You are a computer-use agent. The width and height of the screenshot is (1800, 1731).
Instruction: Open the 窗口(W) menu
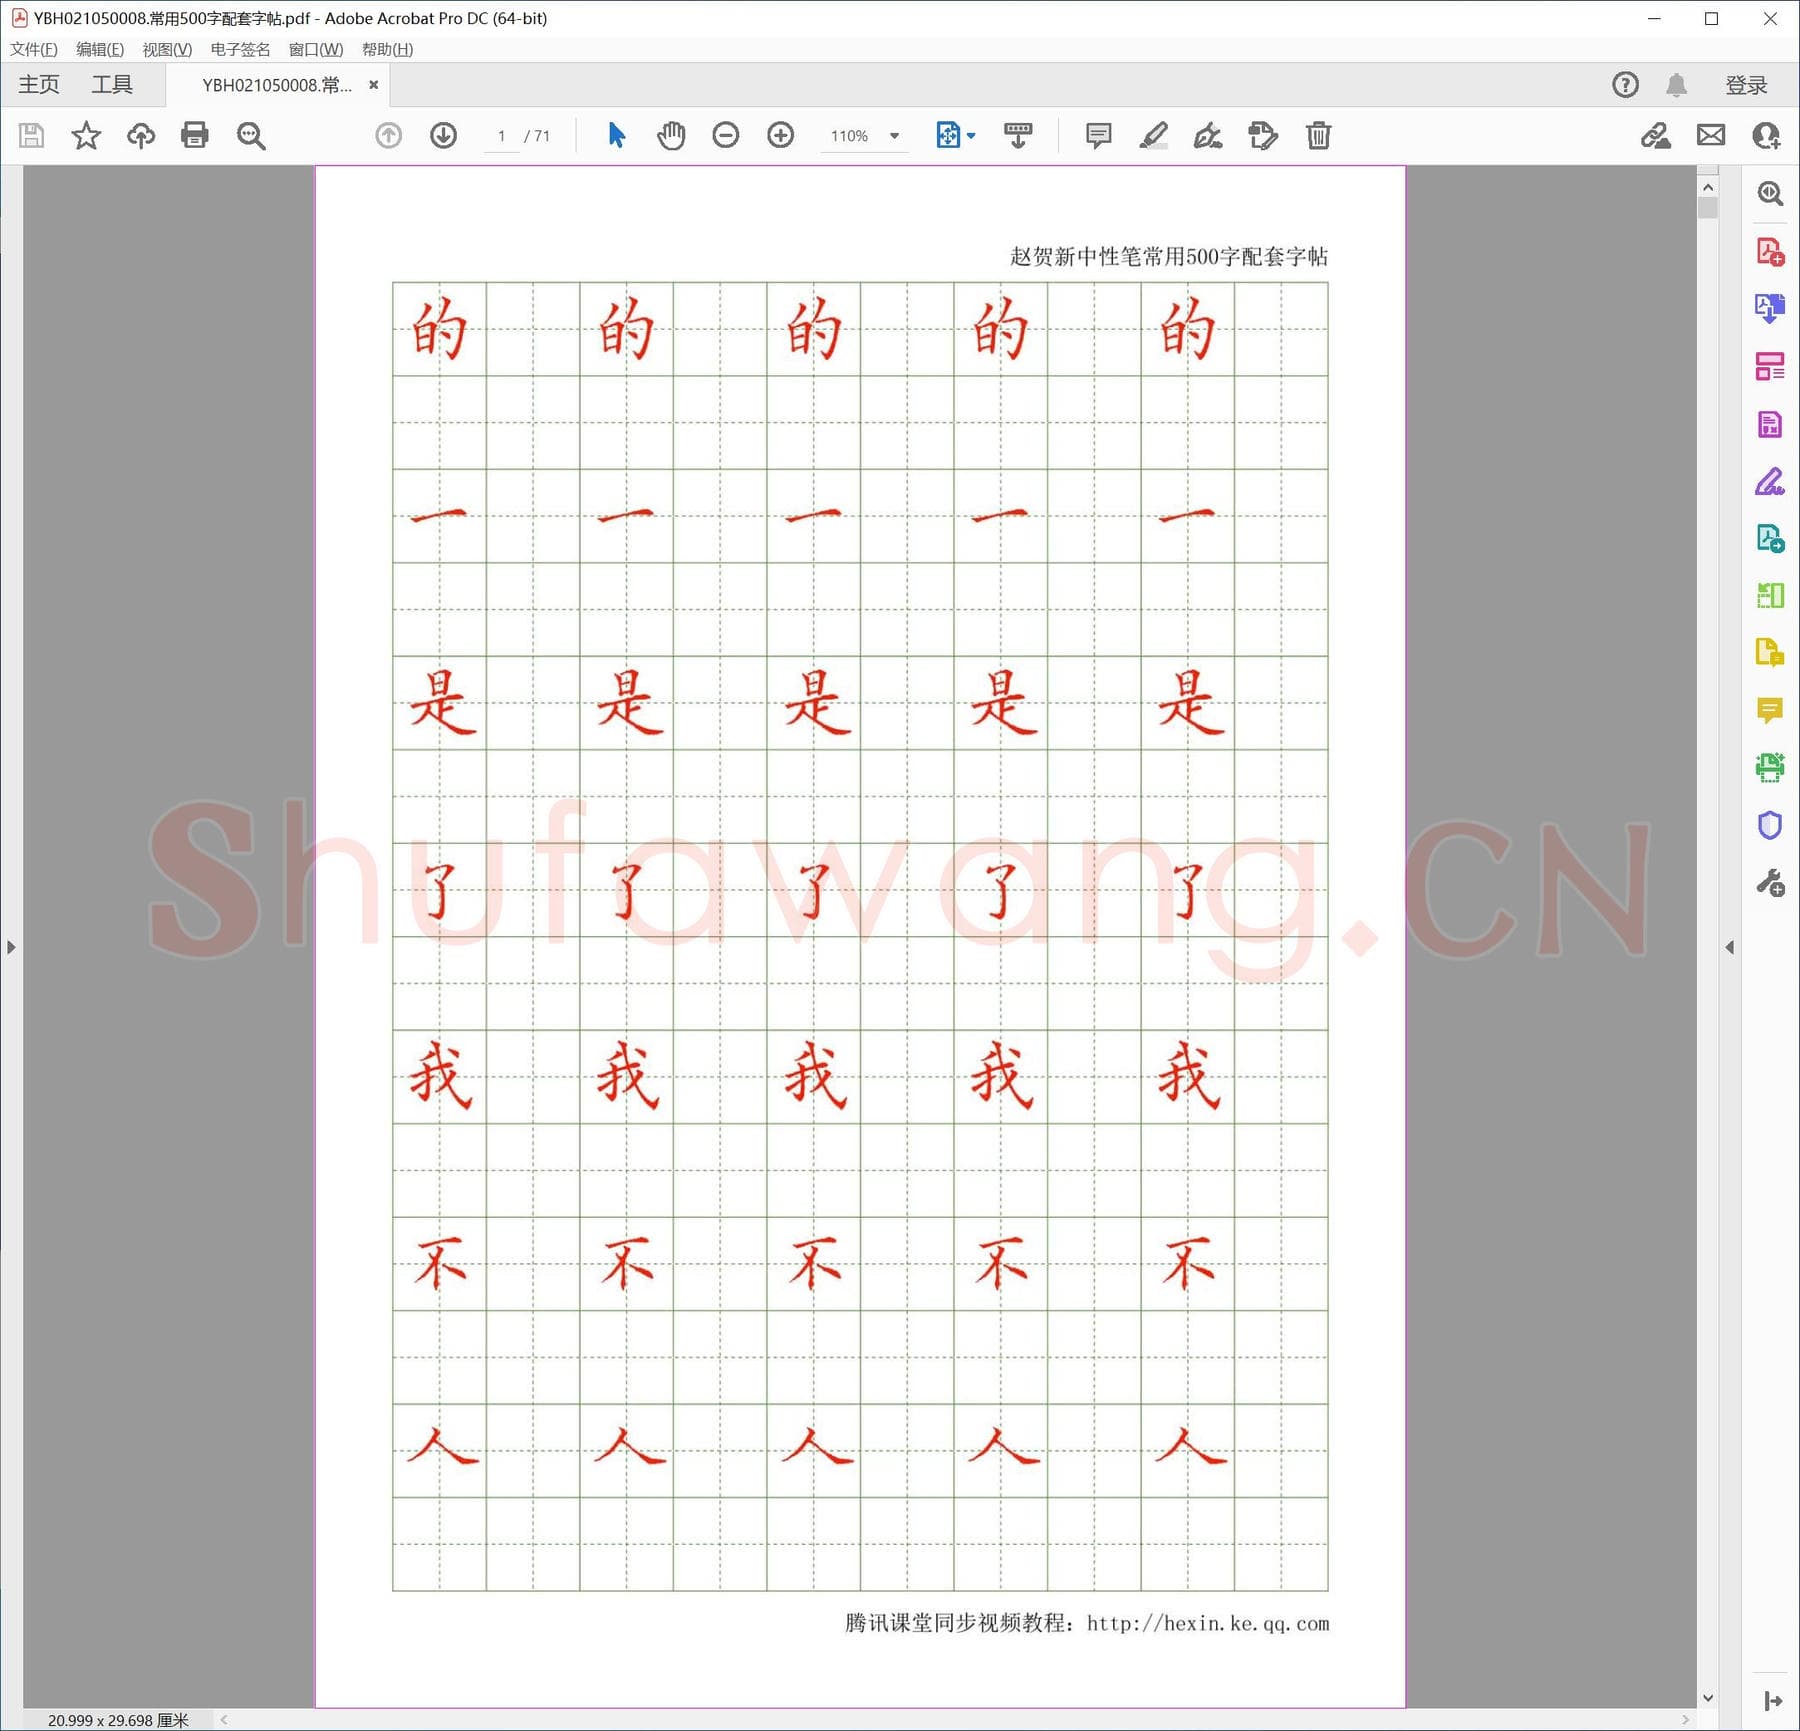pyautogui.click(x=316, y=49)
